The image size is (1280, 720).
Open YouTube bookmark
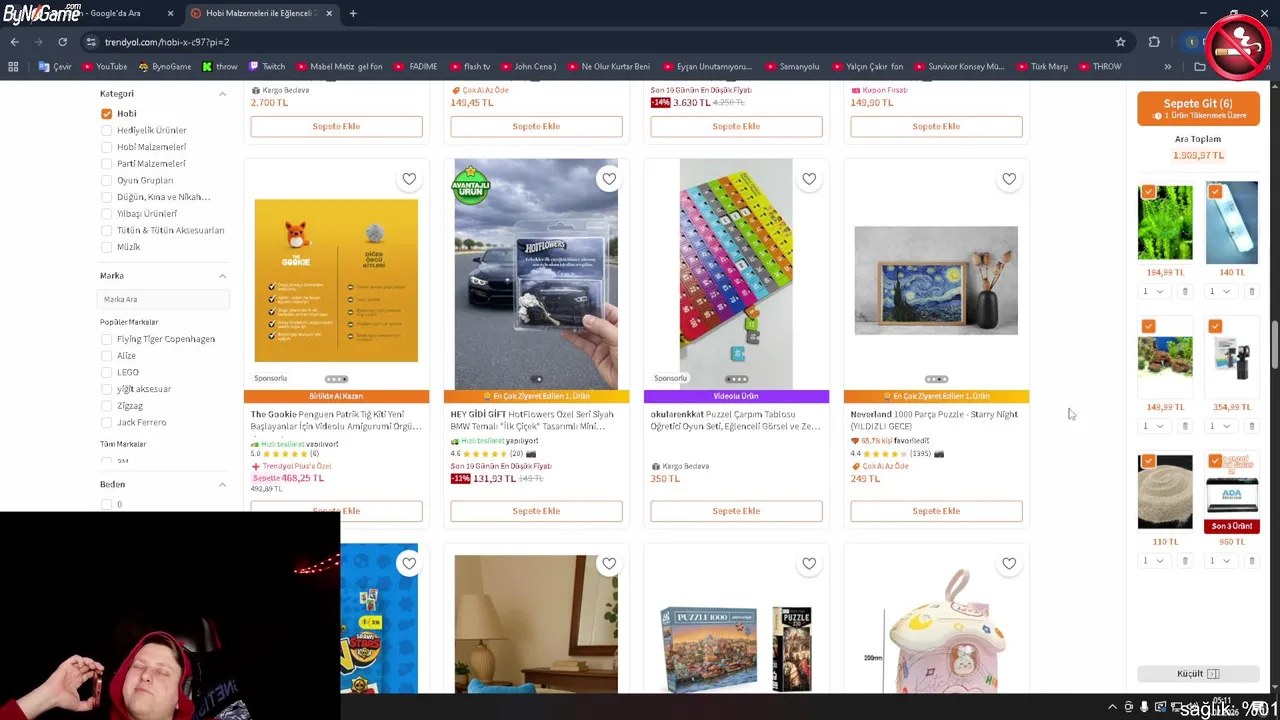tap(104, 67)
